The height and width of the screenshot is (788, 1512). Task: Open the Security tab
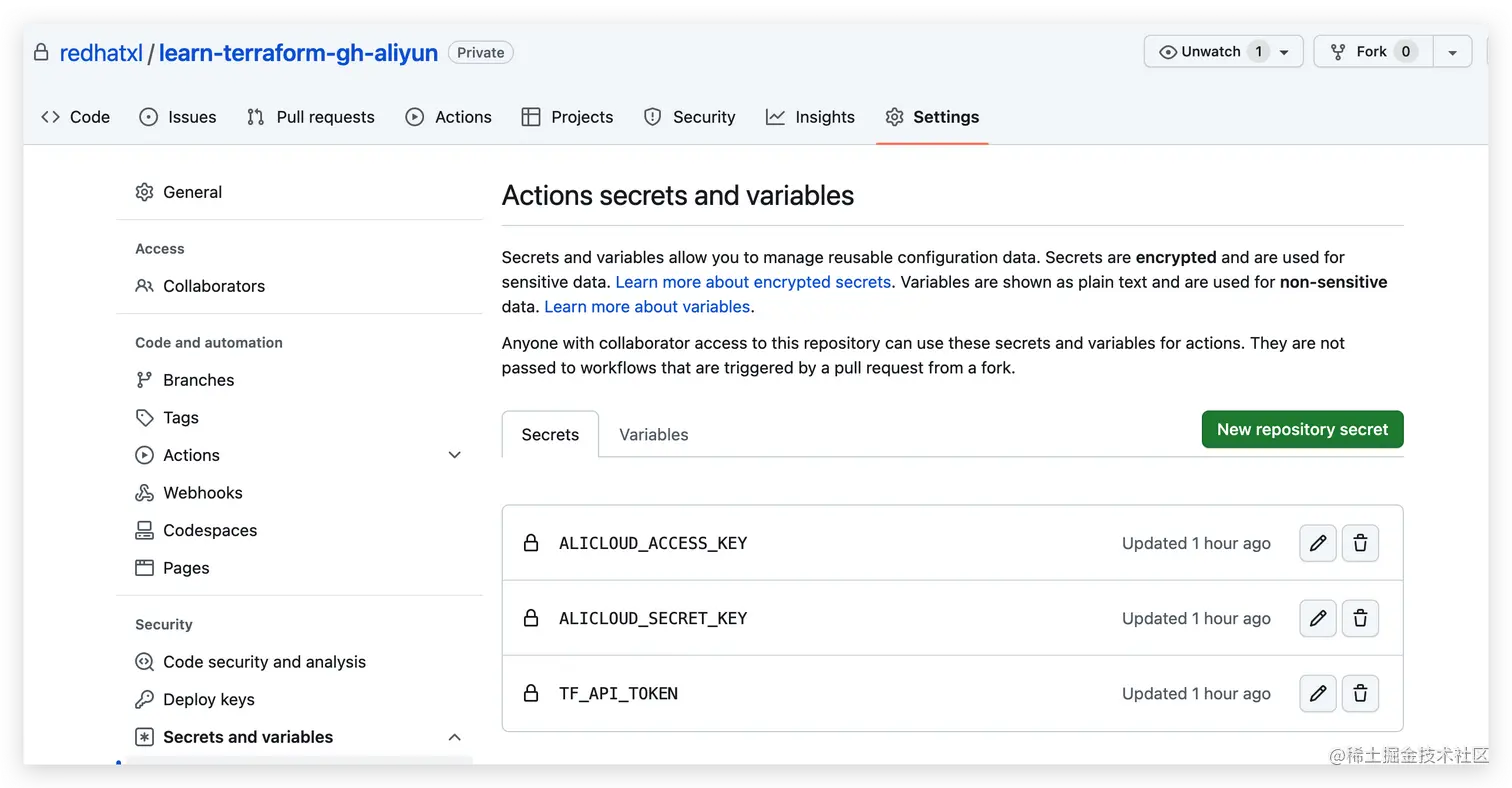[x=689, y=117]
